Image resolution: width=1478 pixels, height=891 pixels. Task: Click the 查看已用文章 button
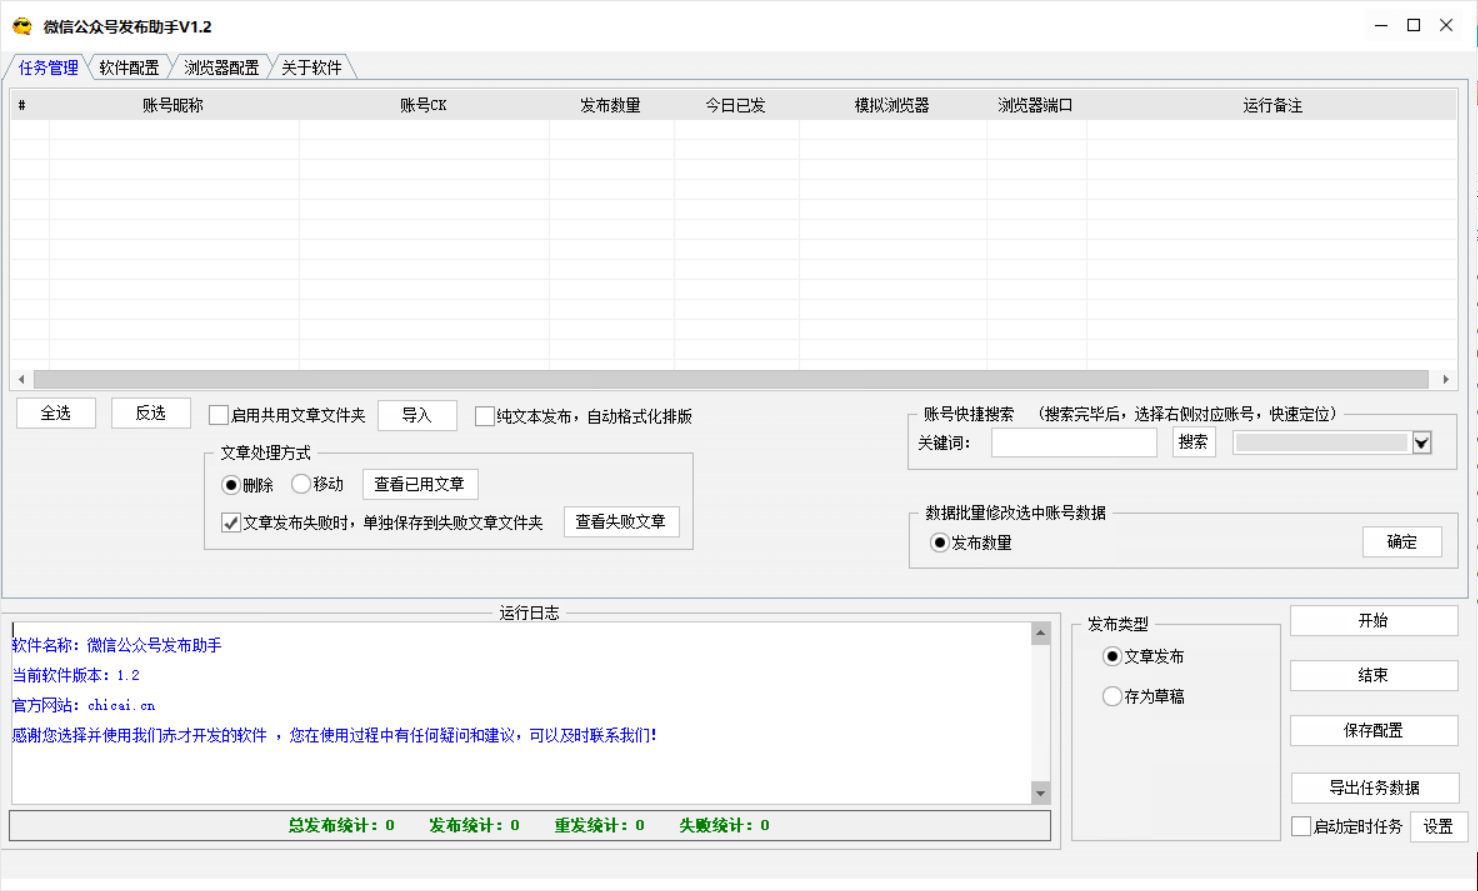pos(420,484)
